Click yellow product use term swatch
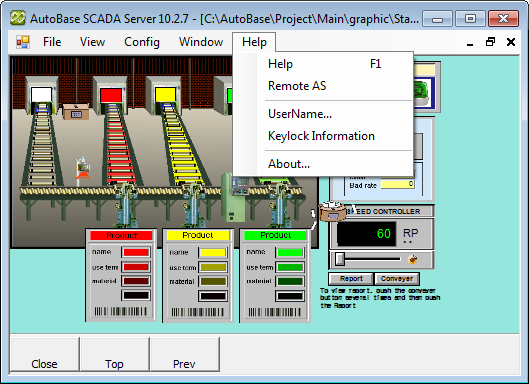Viewport: 529px width, 384px height. click(x=213, y=268)
